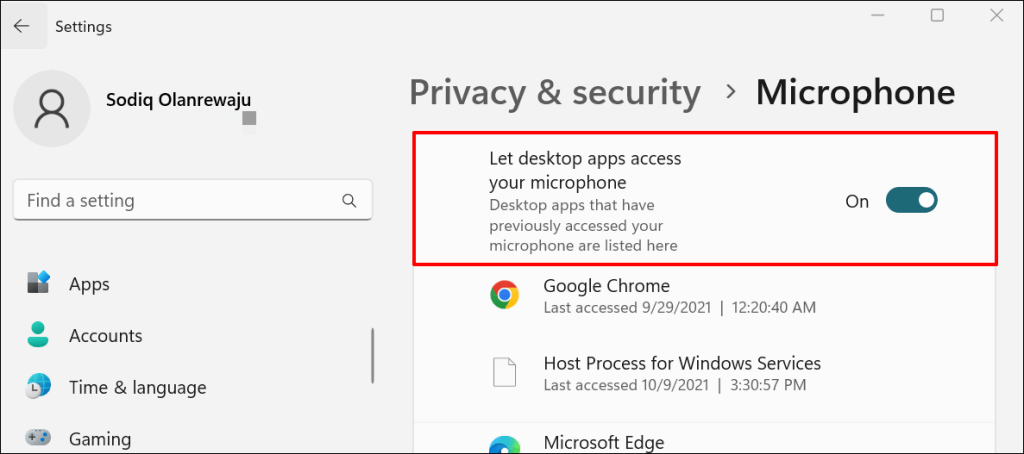Go back to Privacy & security breadcrumb
This screenshot has width=1024, height=454.
(x=554, y=93)
